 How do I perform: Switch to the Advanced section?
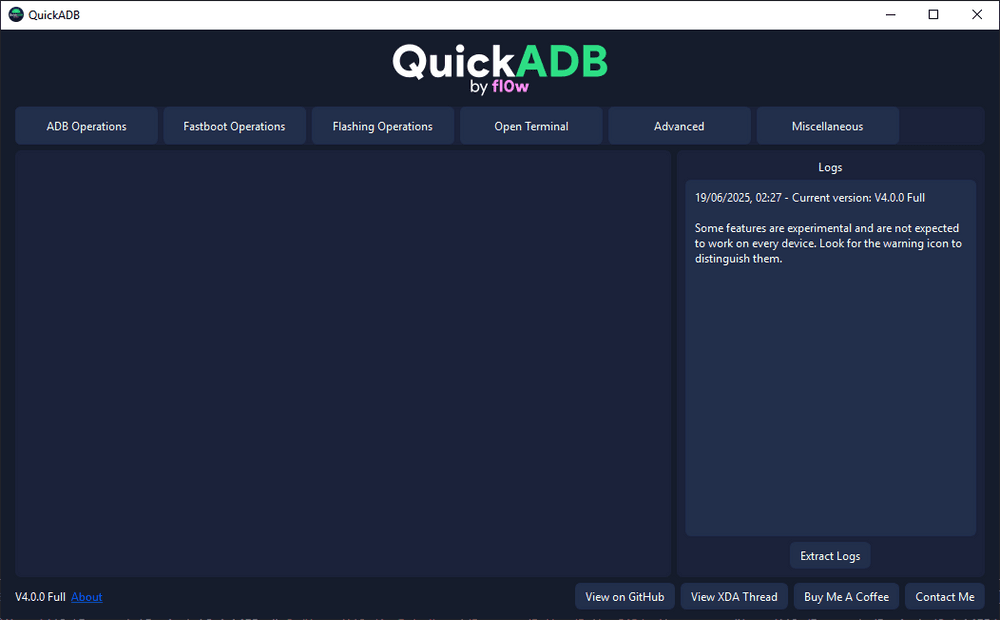pyautogui.click(x=679, y=126)
